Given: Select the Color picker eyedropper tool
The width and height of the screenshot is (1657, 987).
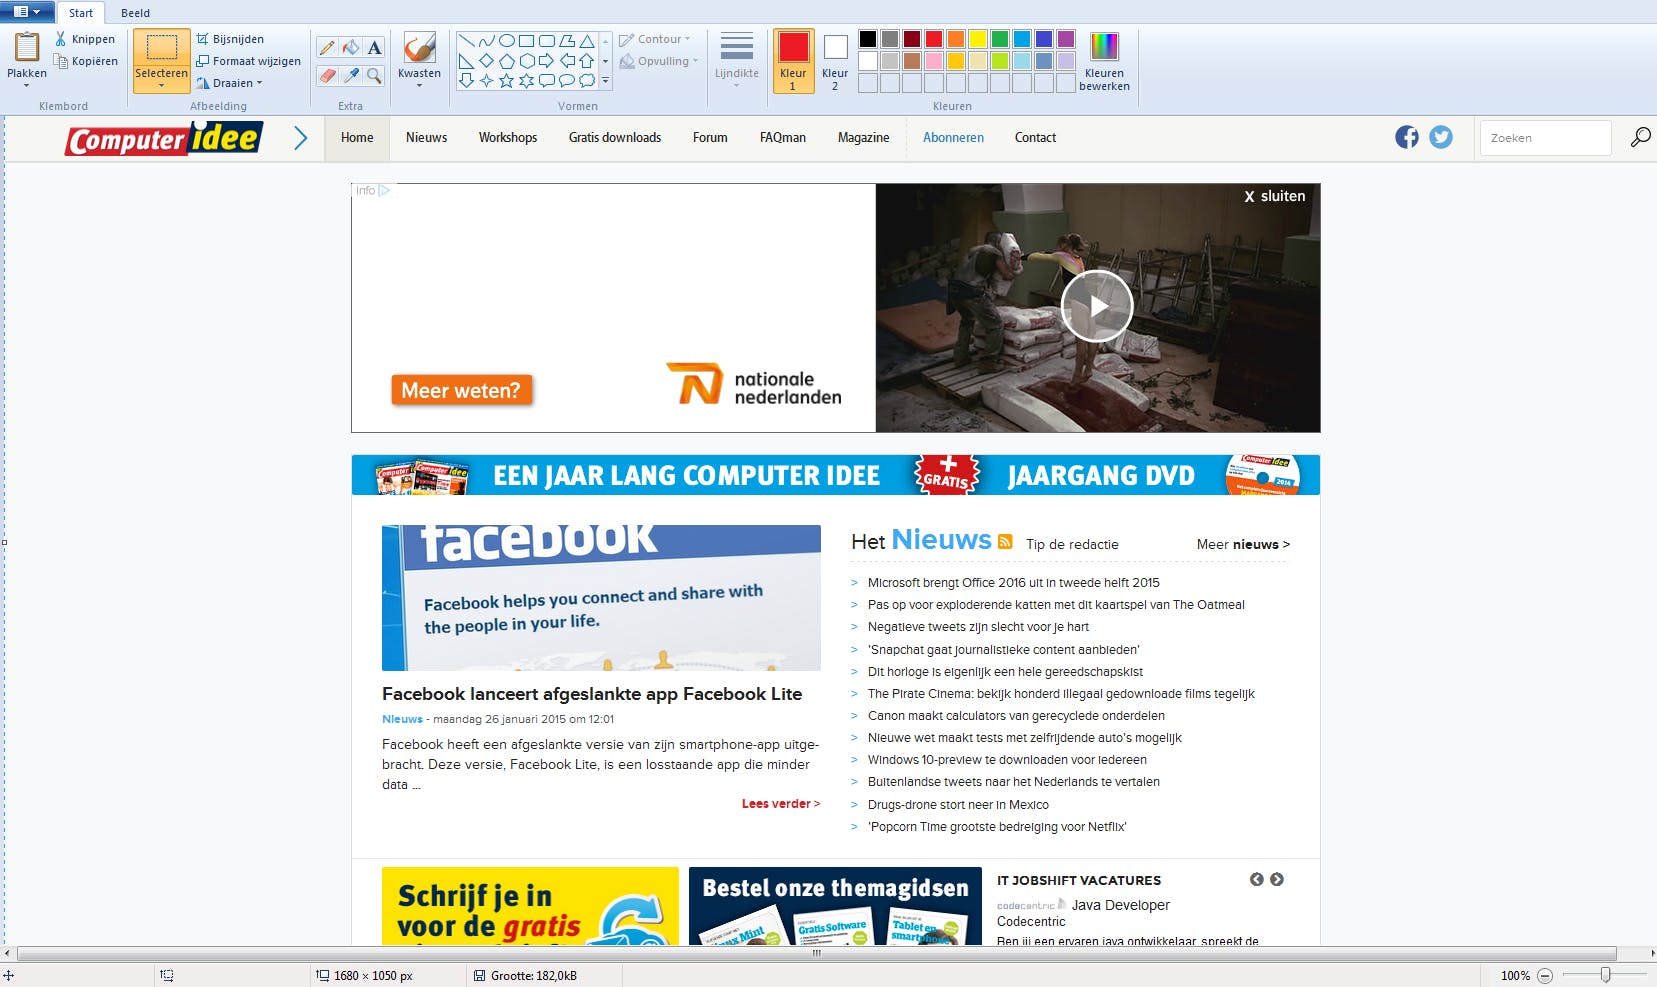Looking at the screenshot, I should [350, 75].
